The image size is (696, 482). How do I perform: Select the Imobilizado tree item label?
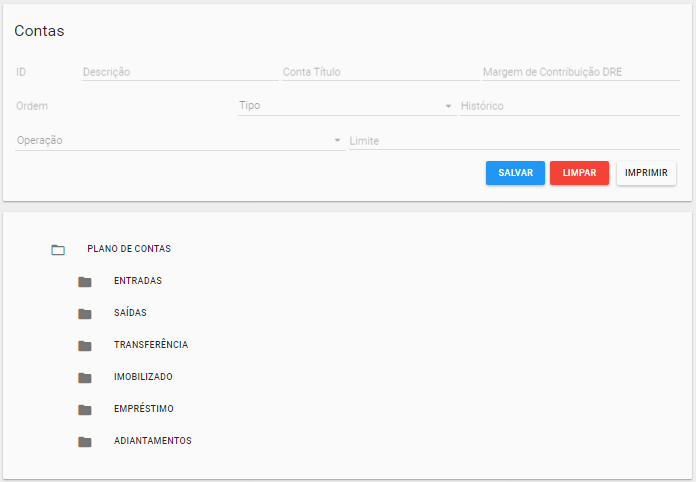(143, 377)
